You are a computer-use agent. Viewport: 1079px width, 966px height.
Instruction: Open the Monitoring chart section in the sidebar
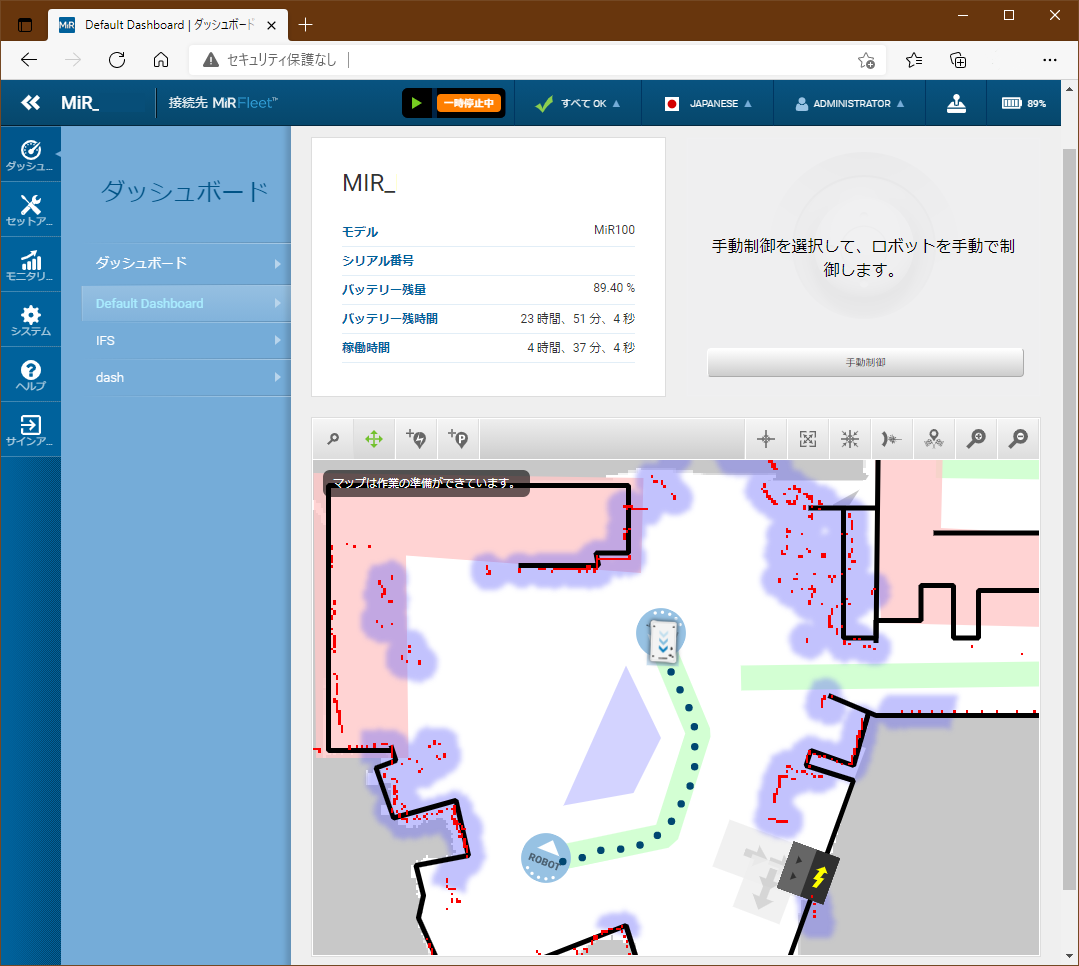(30, 263)
